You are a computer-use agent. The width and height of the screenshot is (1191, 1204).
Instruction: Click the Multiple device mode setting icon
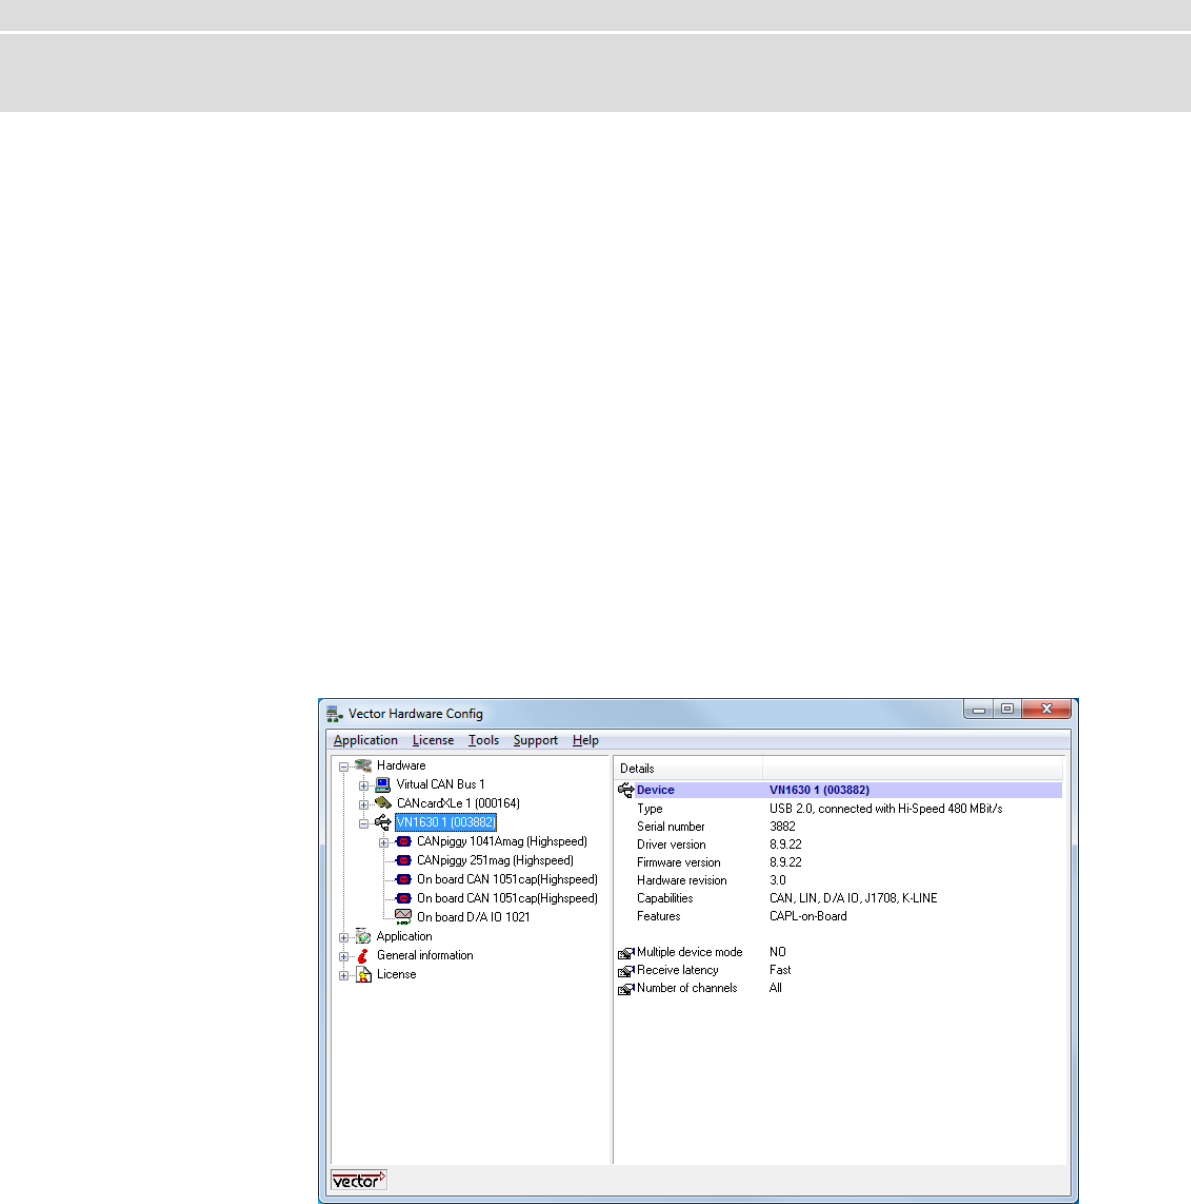tap(626, 953)
